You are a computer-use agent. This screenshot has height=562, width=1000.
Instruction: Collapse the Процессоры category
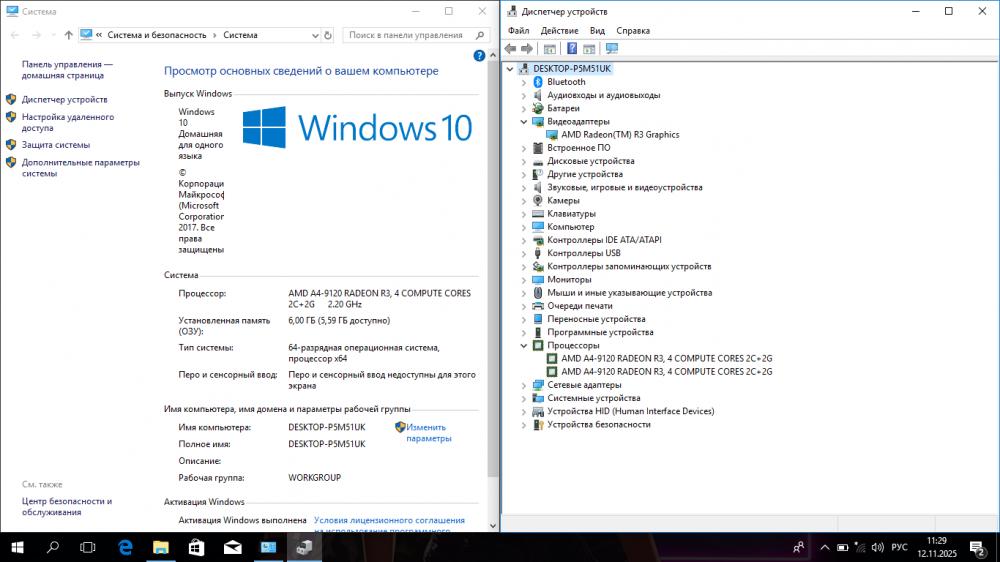524,345
